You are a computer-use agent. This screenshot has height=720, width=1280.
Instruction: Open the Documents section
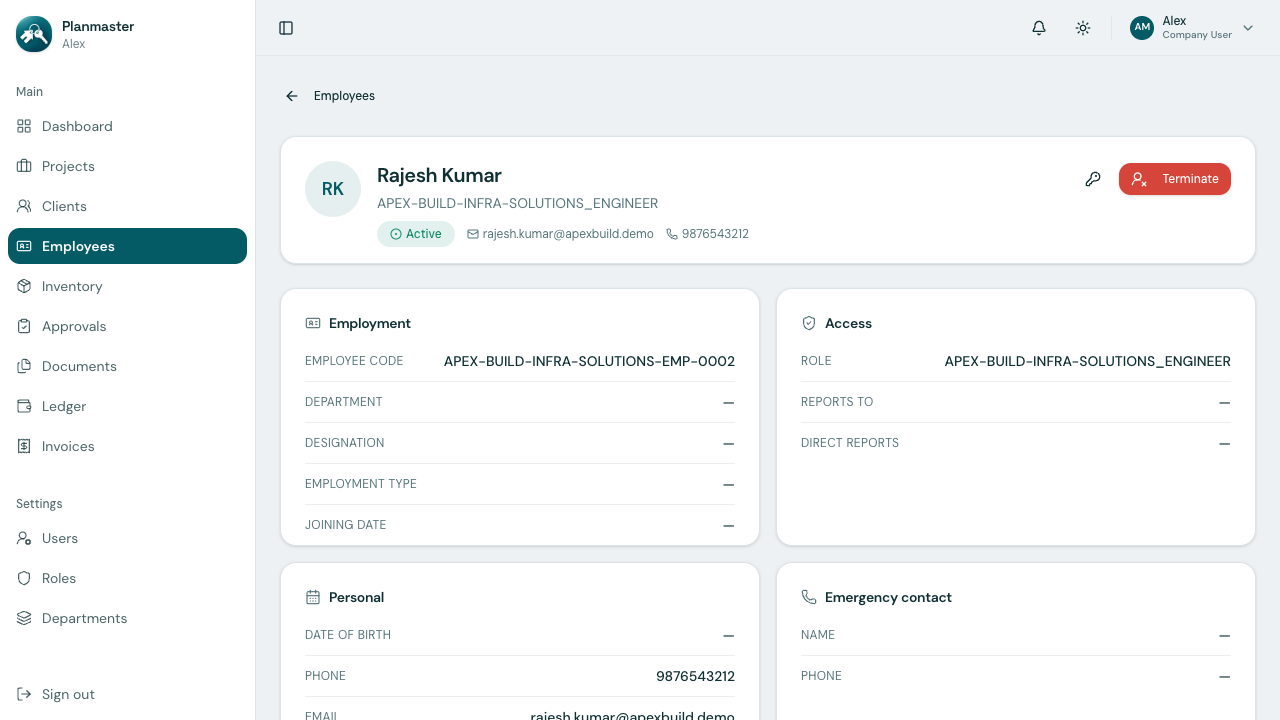(127, 366)
